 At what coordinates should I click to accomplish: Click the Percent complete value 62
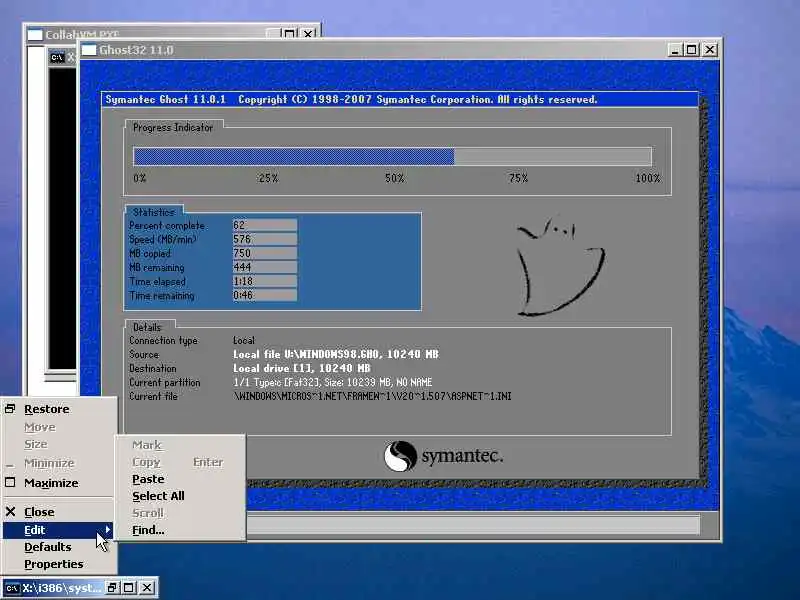(265, 225)
